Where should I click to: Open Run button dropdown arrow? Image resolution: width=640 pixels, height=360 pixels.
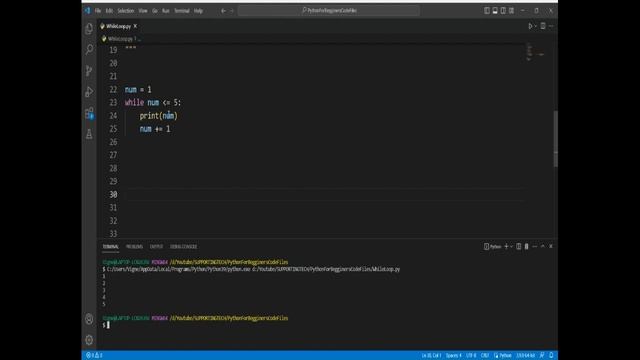[536, 26]
